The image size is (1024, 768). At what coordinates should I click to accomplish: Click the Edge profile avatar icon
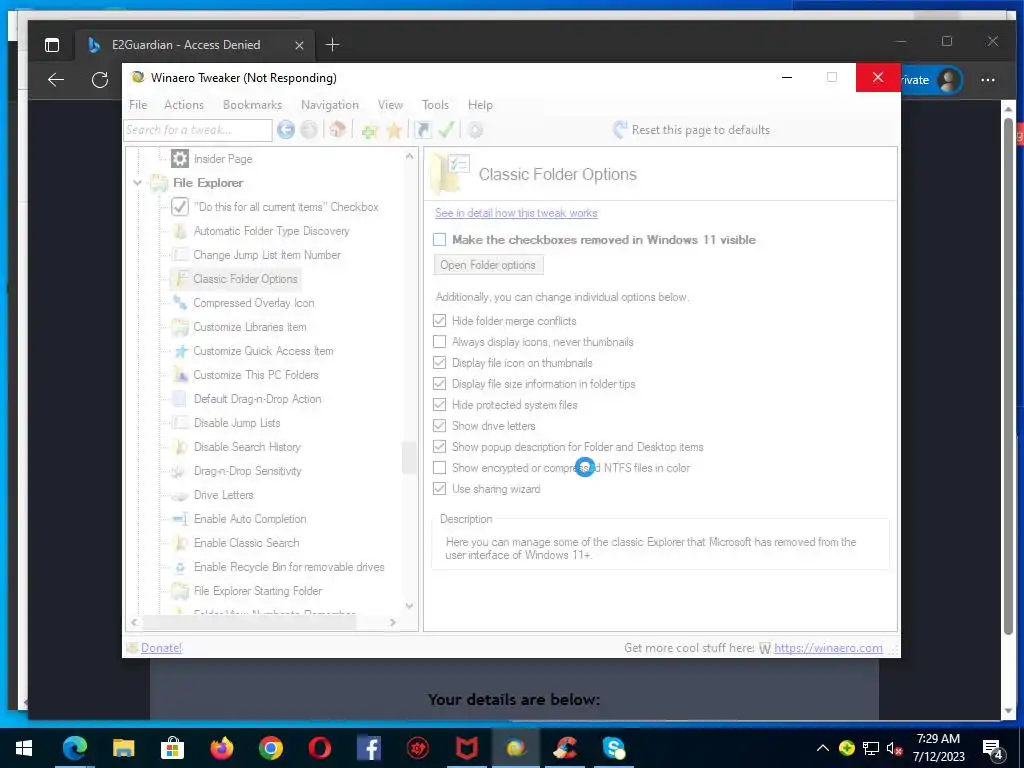click(x=949, y=80)
